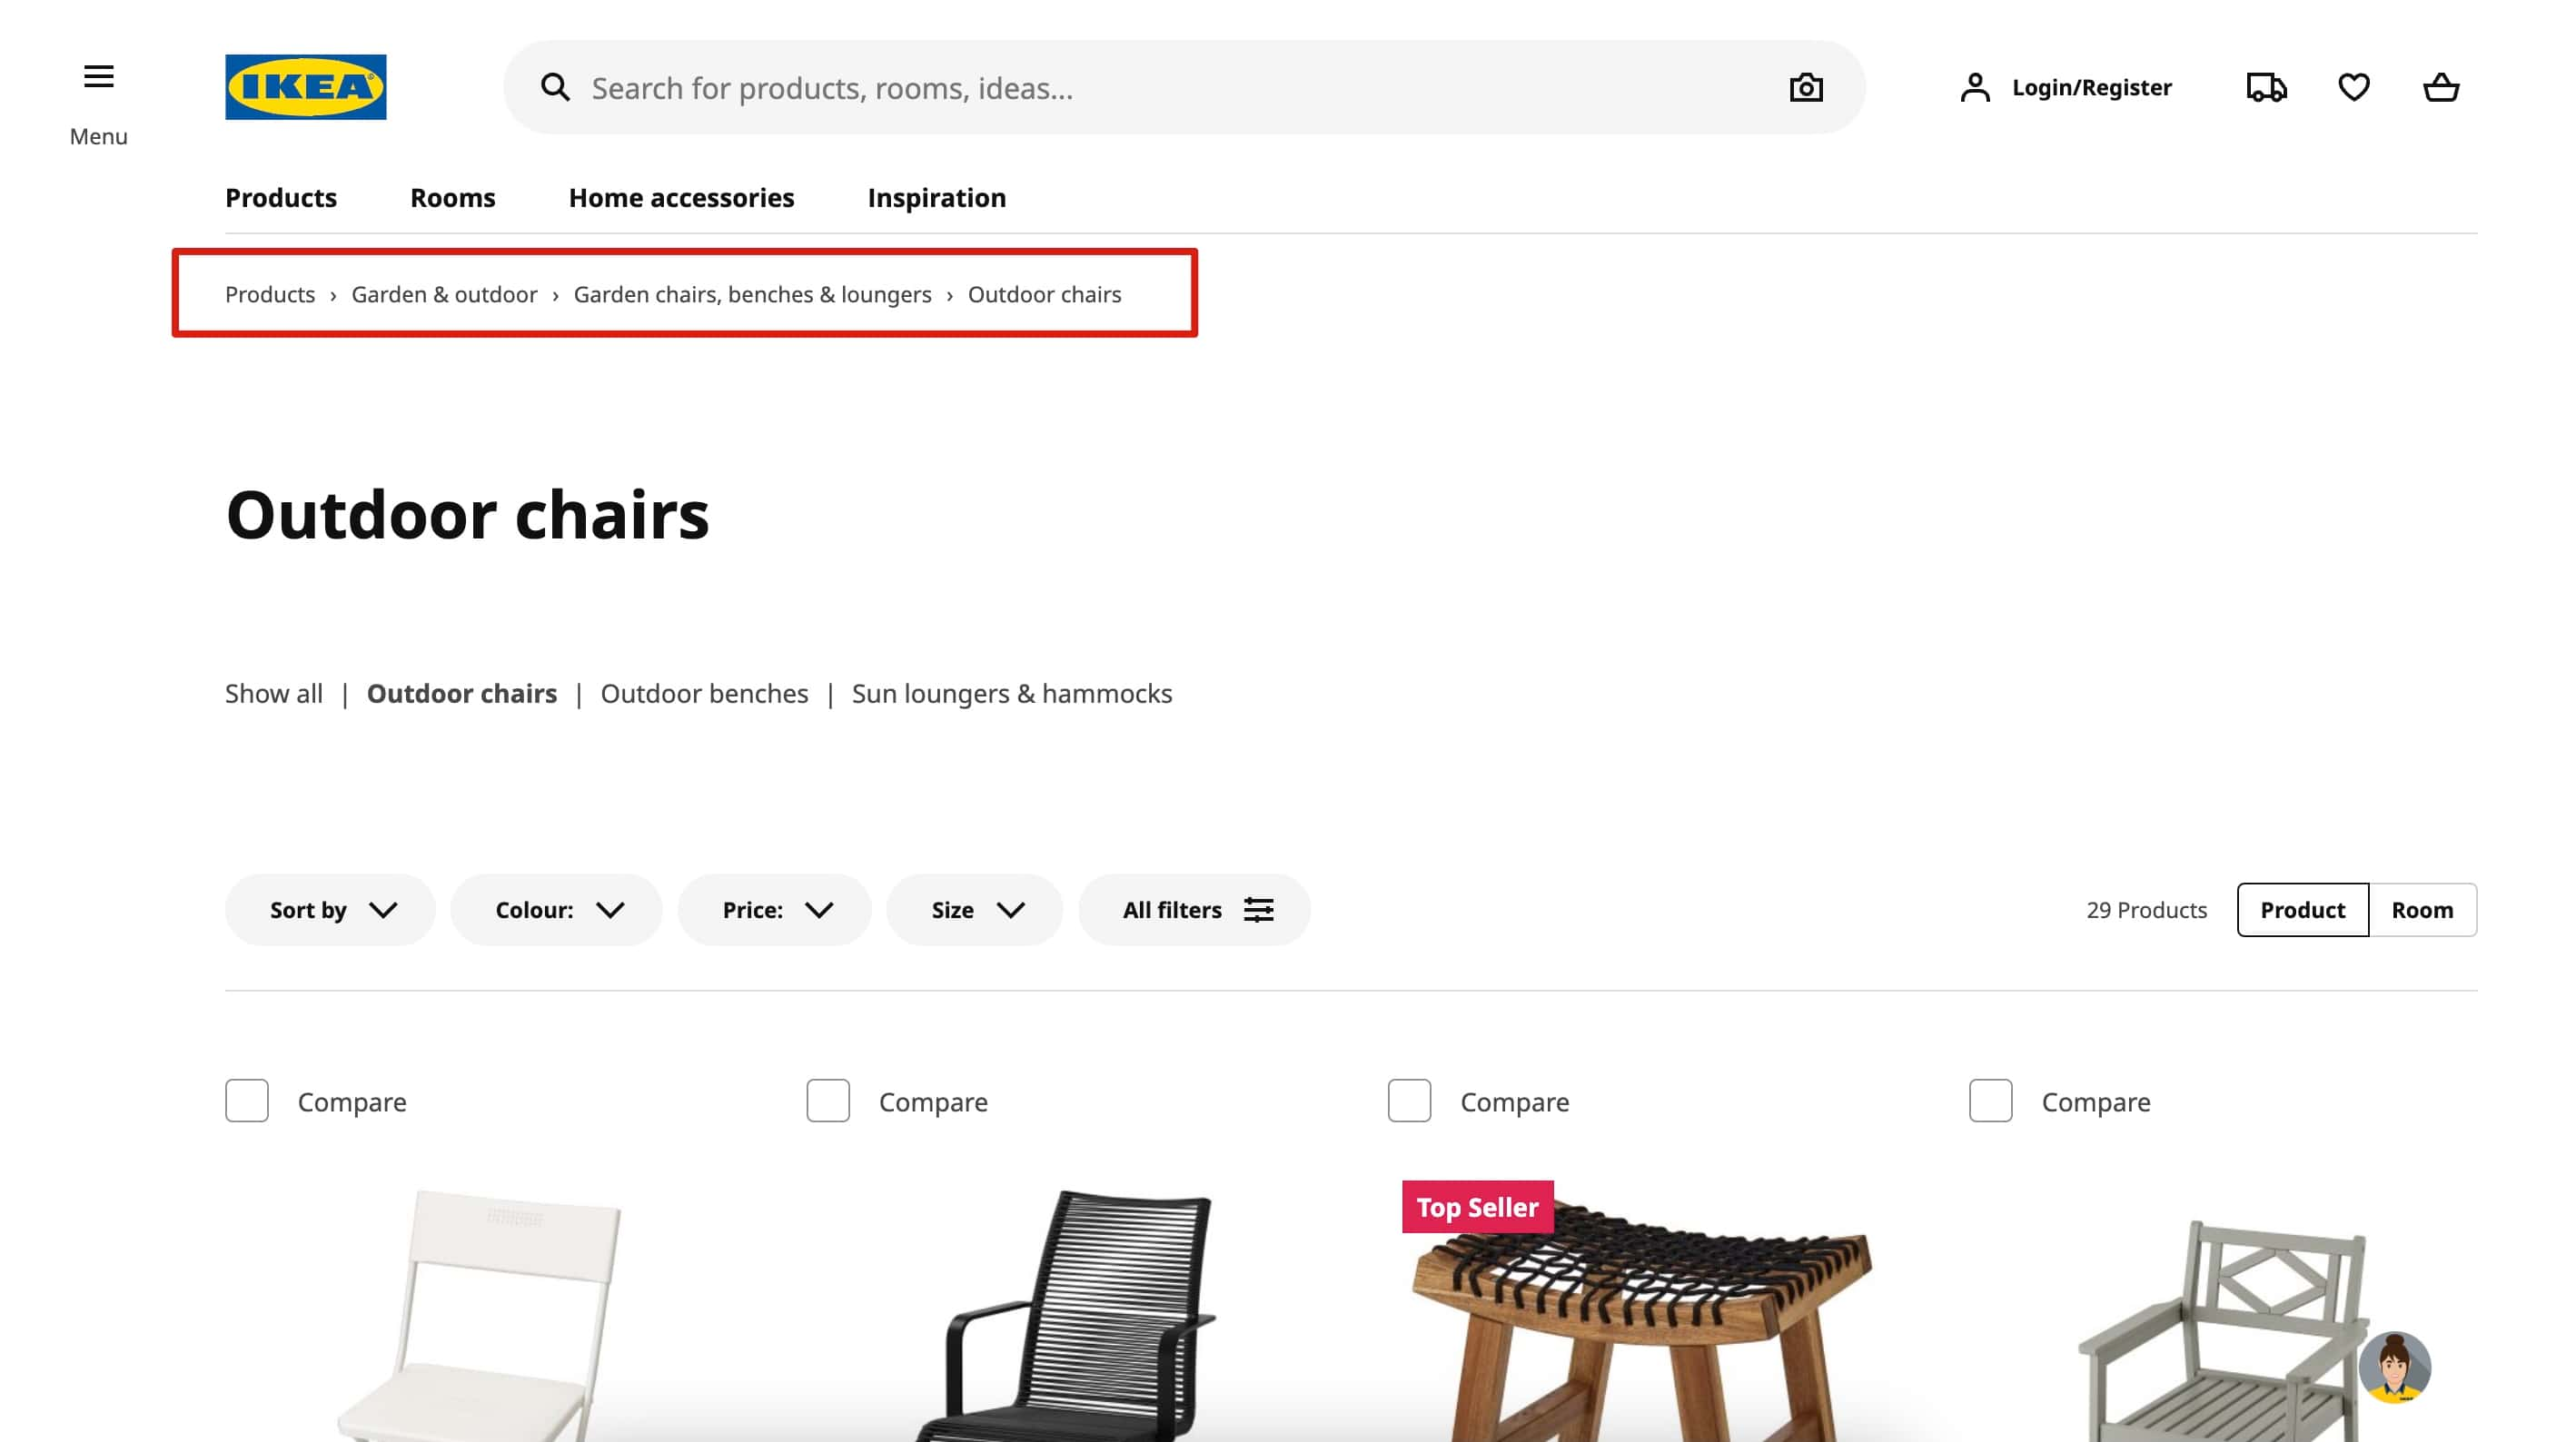Toggle the first product Compare checkbox
This screenshot has height=1442, width=2576.
point(246,1101)
